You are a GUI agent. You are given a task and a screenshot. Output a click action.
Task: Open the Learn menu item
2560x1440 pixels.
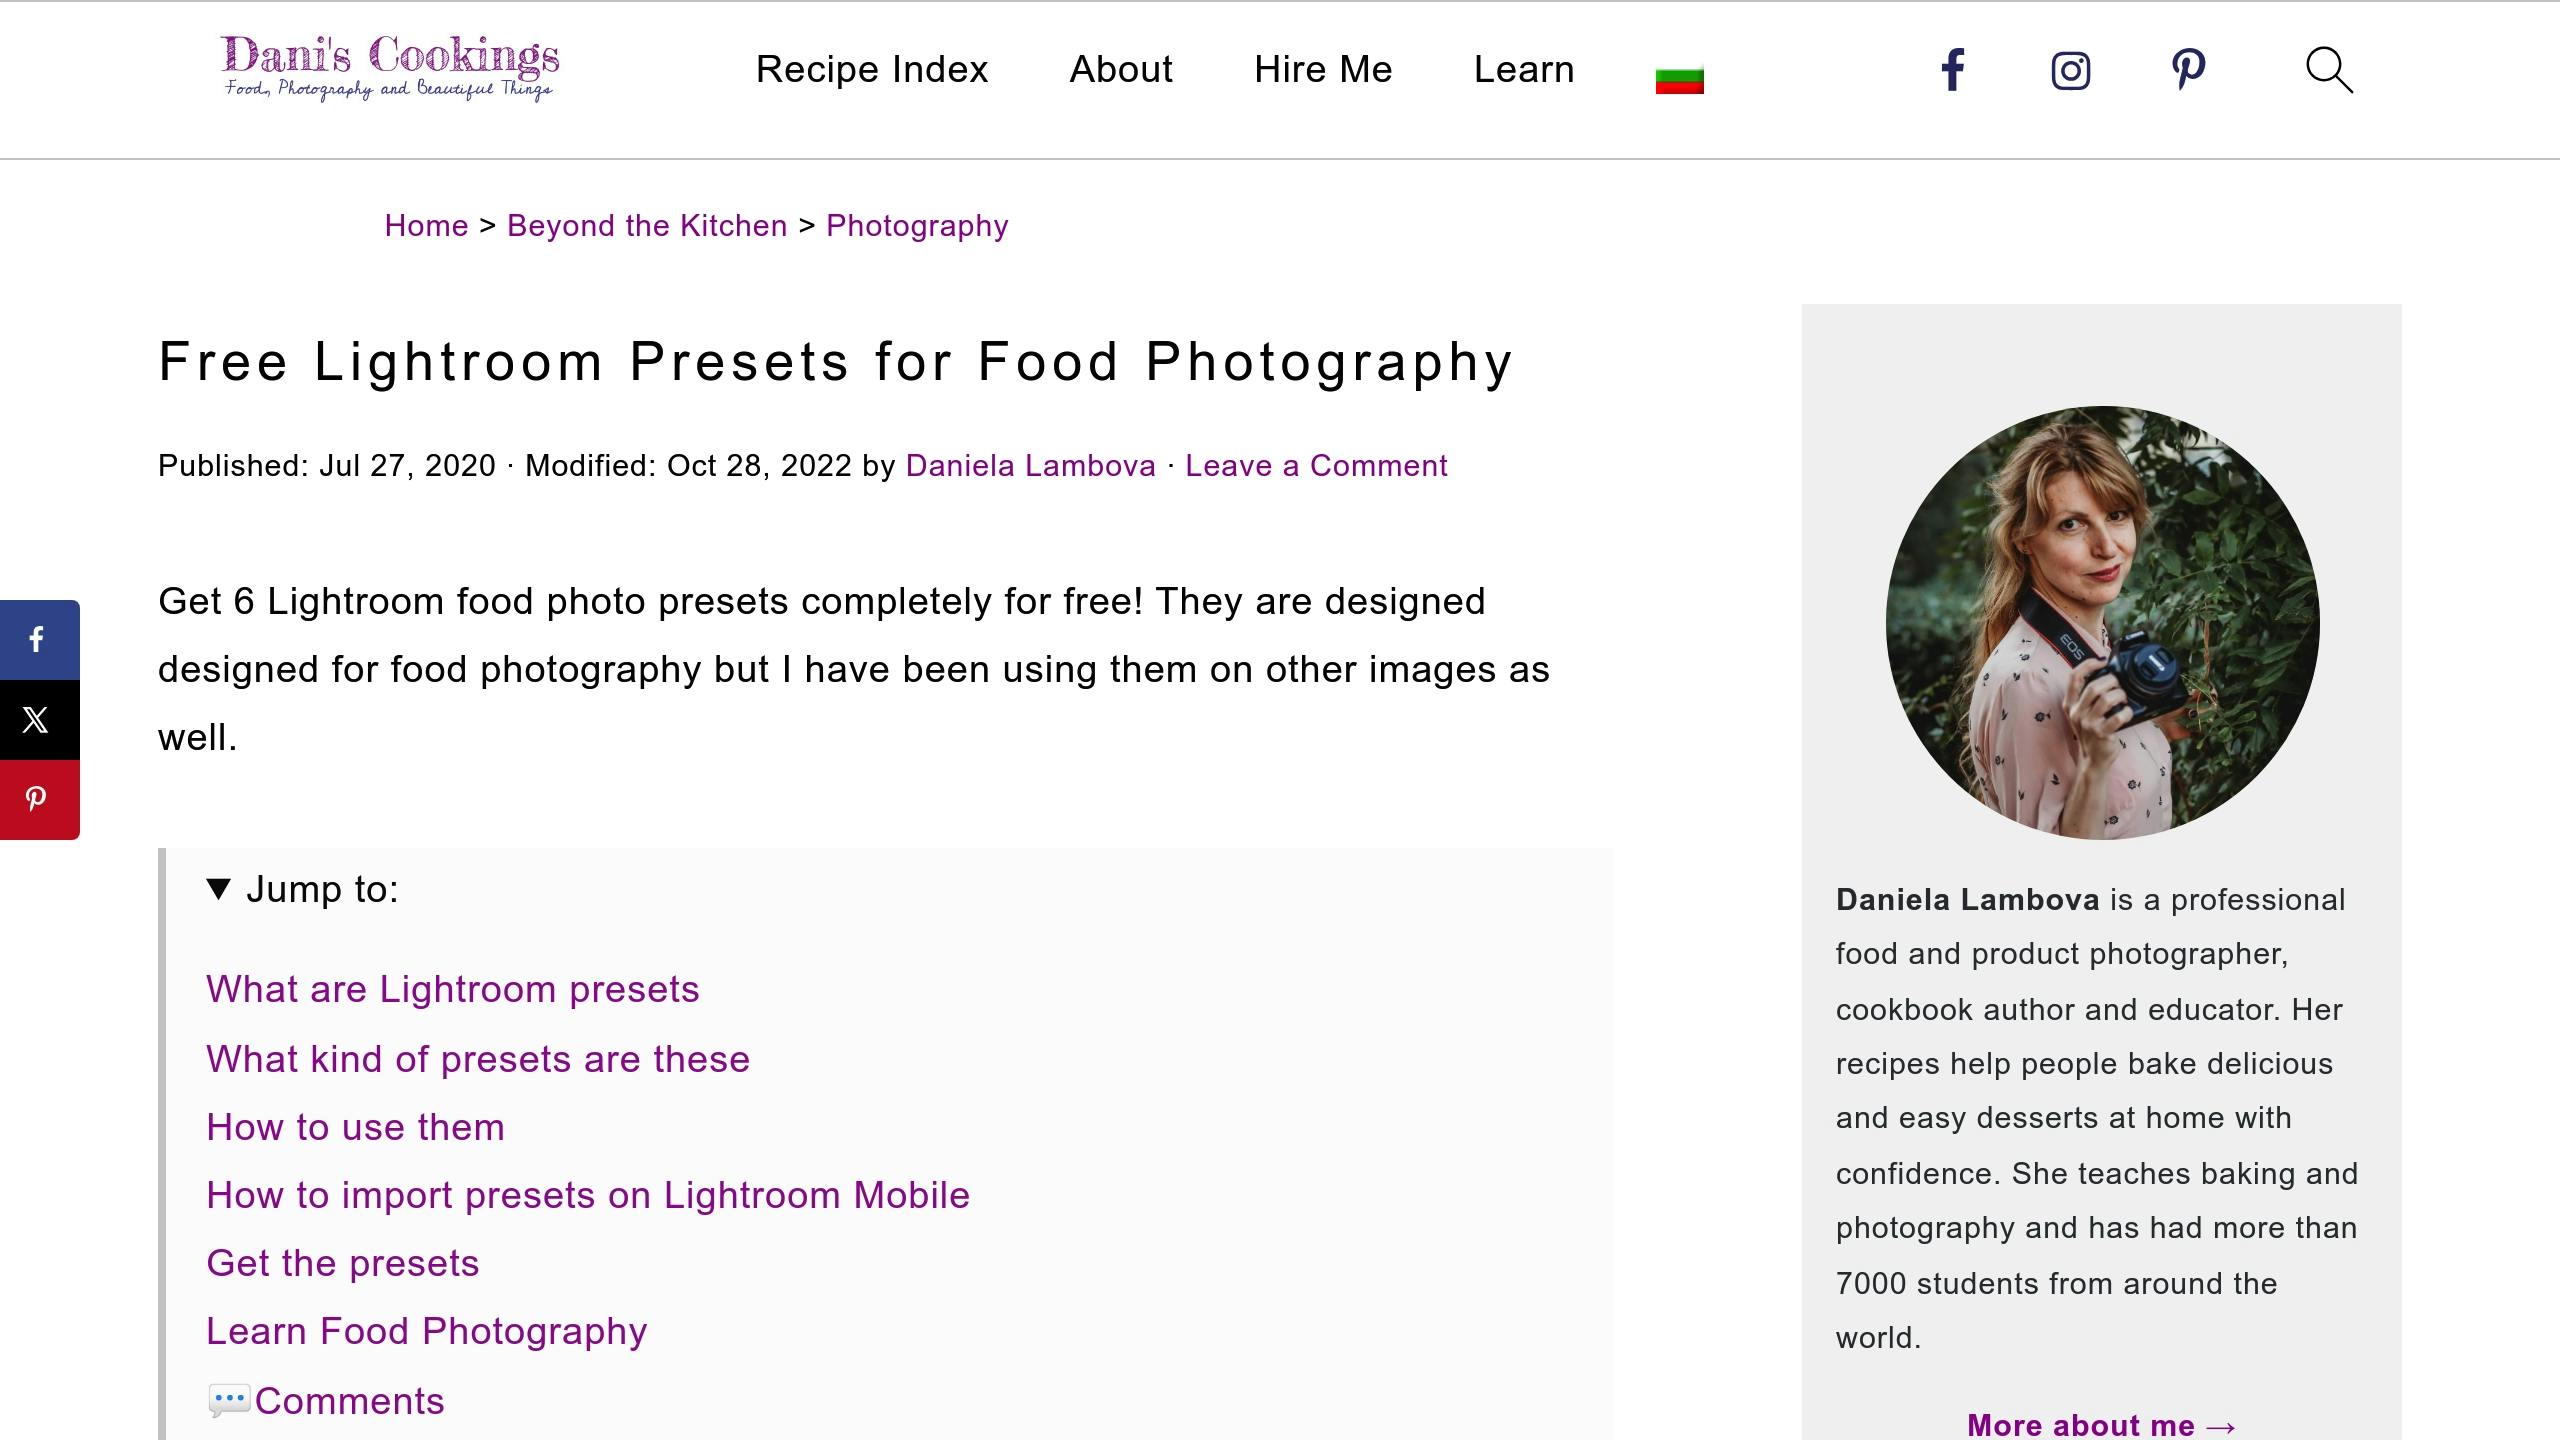(x=1524, y=69)
